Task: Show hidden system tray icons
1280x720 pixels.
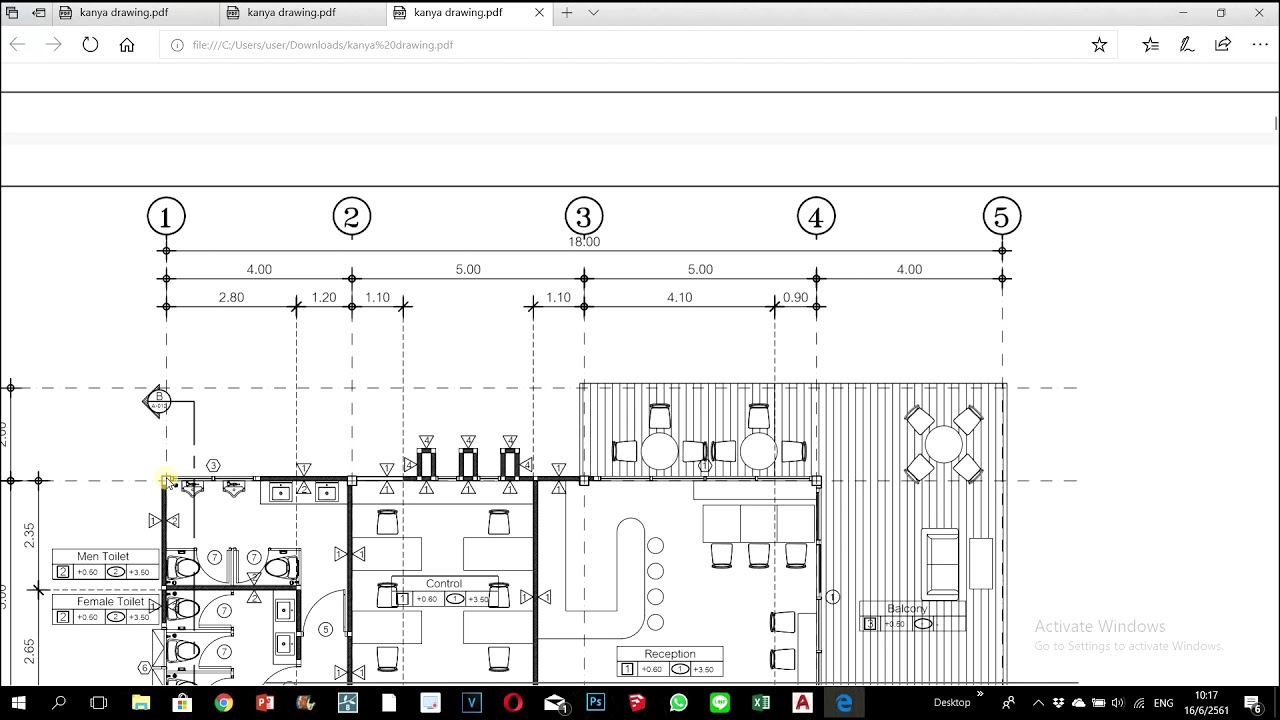Action: click(x=1037, y=703)
